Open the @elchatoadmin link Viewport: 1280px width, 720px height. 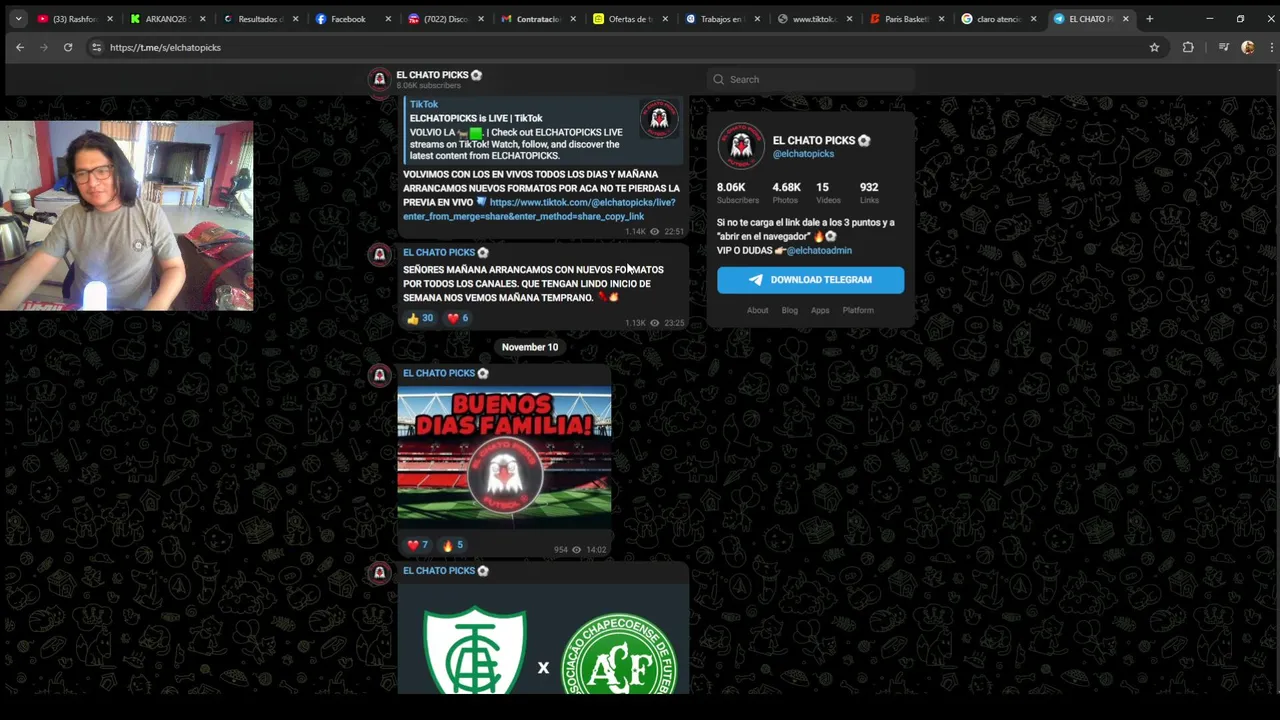(x=819, y=251)
